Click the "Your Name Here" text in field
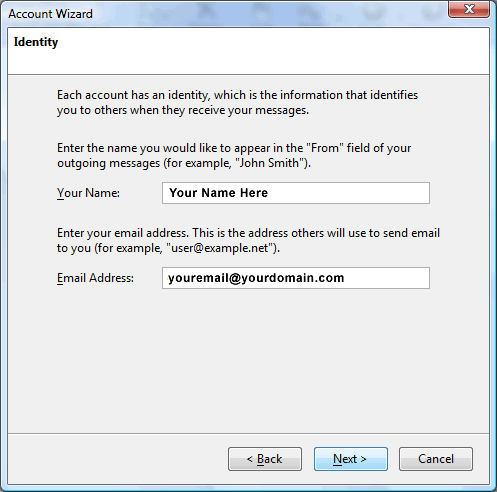Viewport: 497px width, 492px height. pyautogui.click(x=218, y=193)
